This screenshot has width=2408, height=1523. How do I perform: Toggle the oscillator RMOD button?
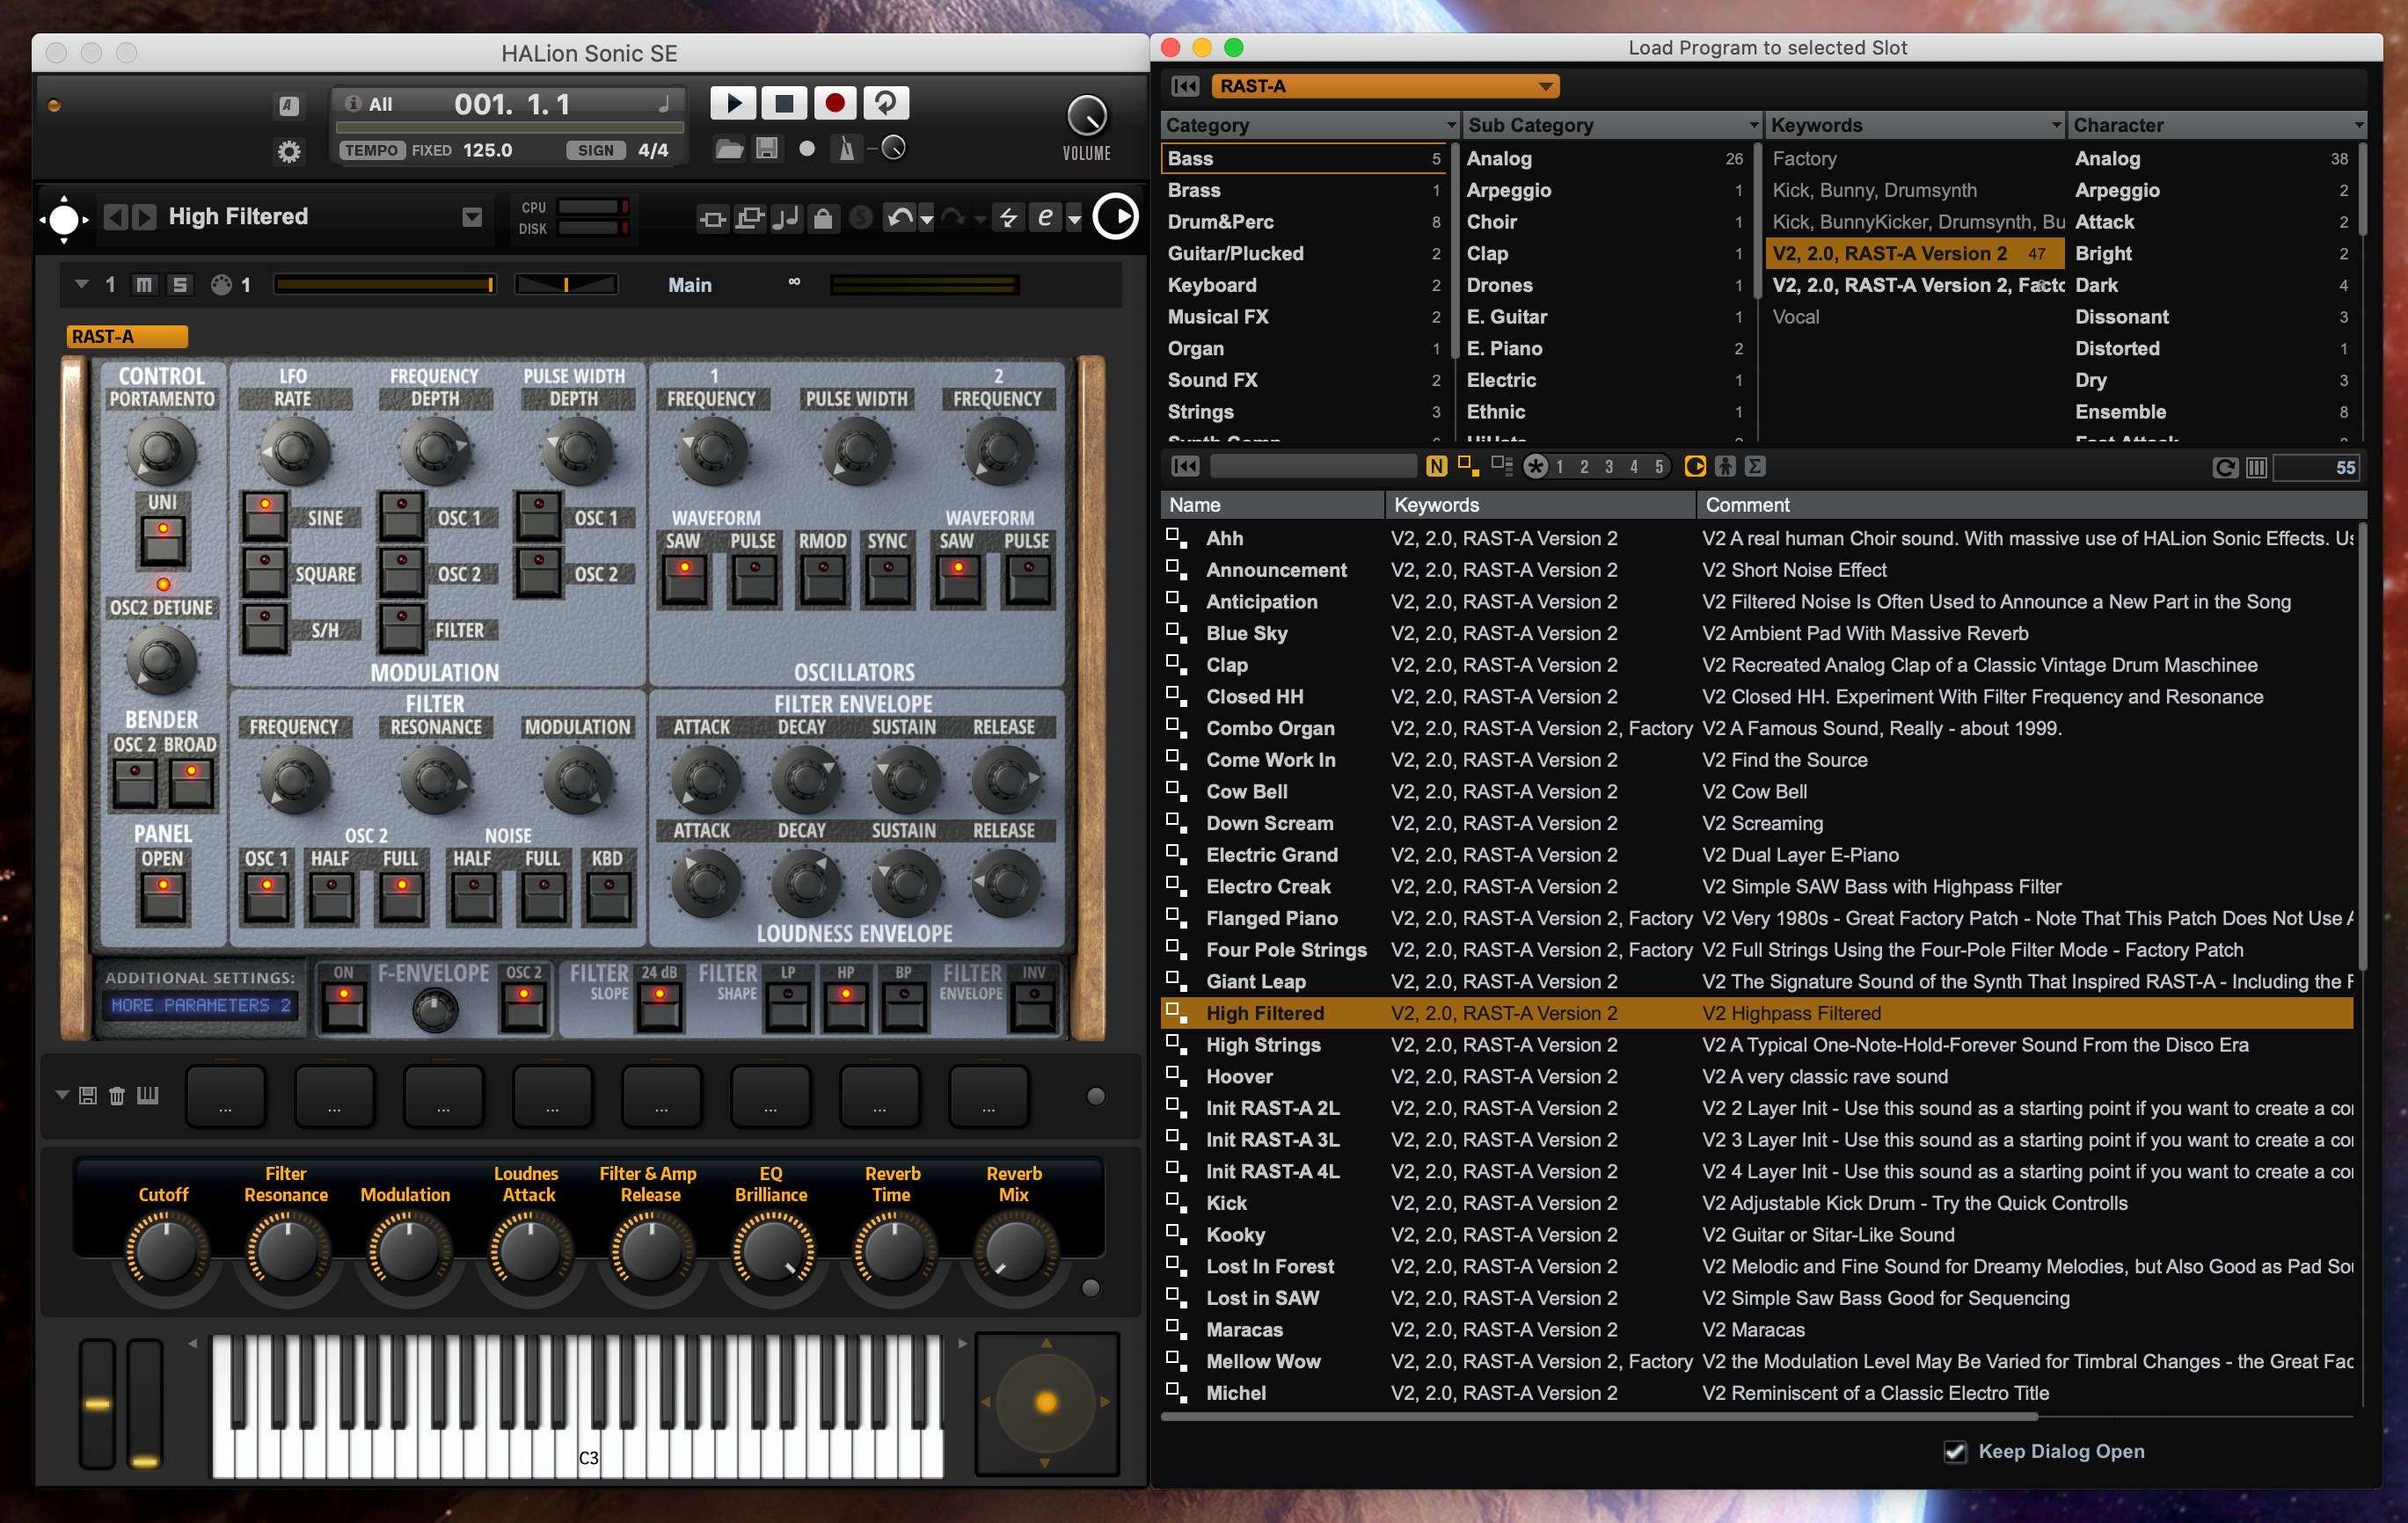[x=823, y=581]
